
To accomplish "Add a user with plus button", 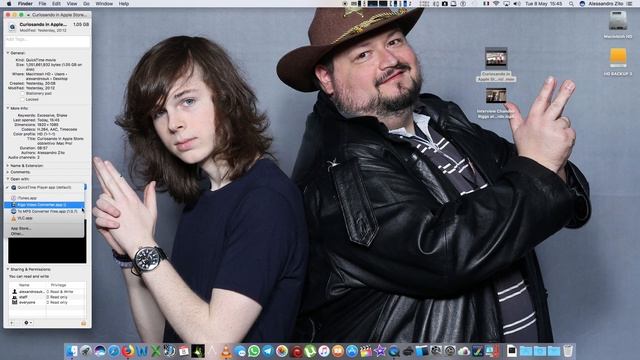I will (x=12, y=323).
